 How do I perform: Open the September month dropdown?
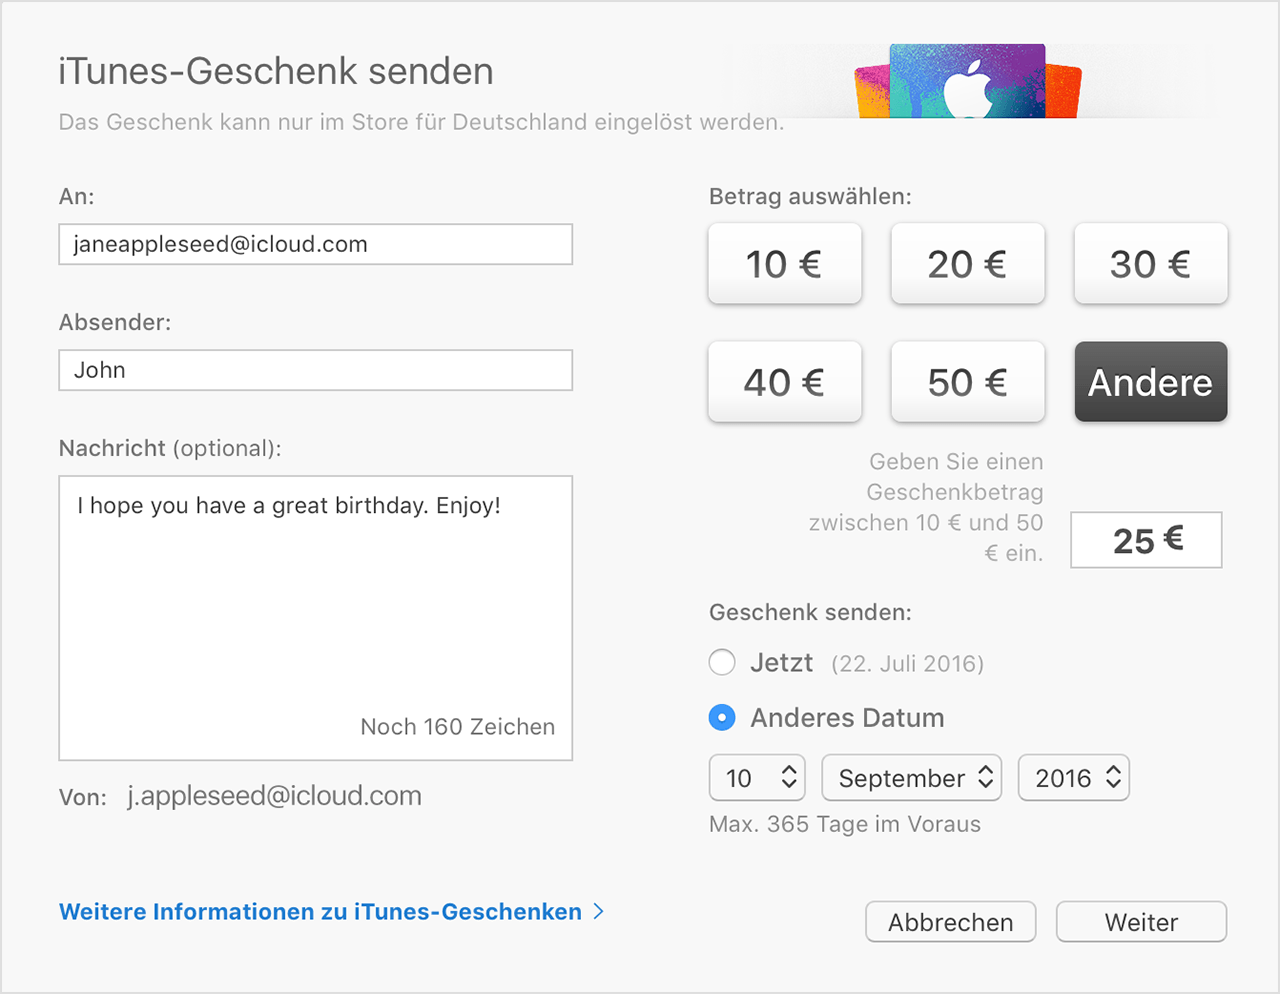click(911, 778)
